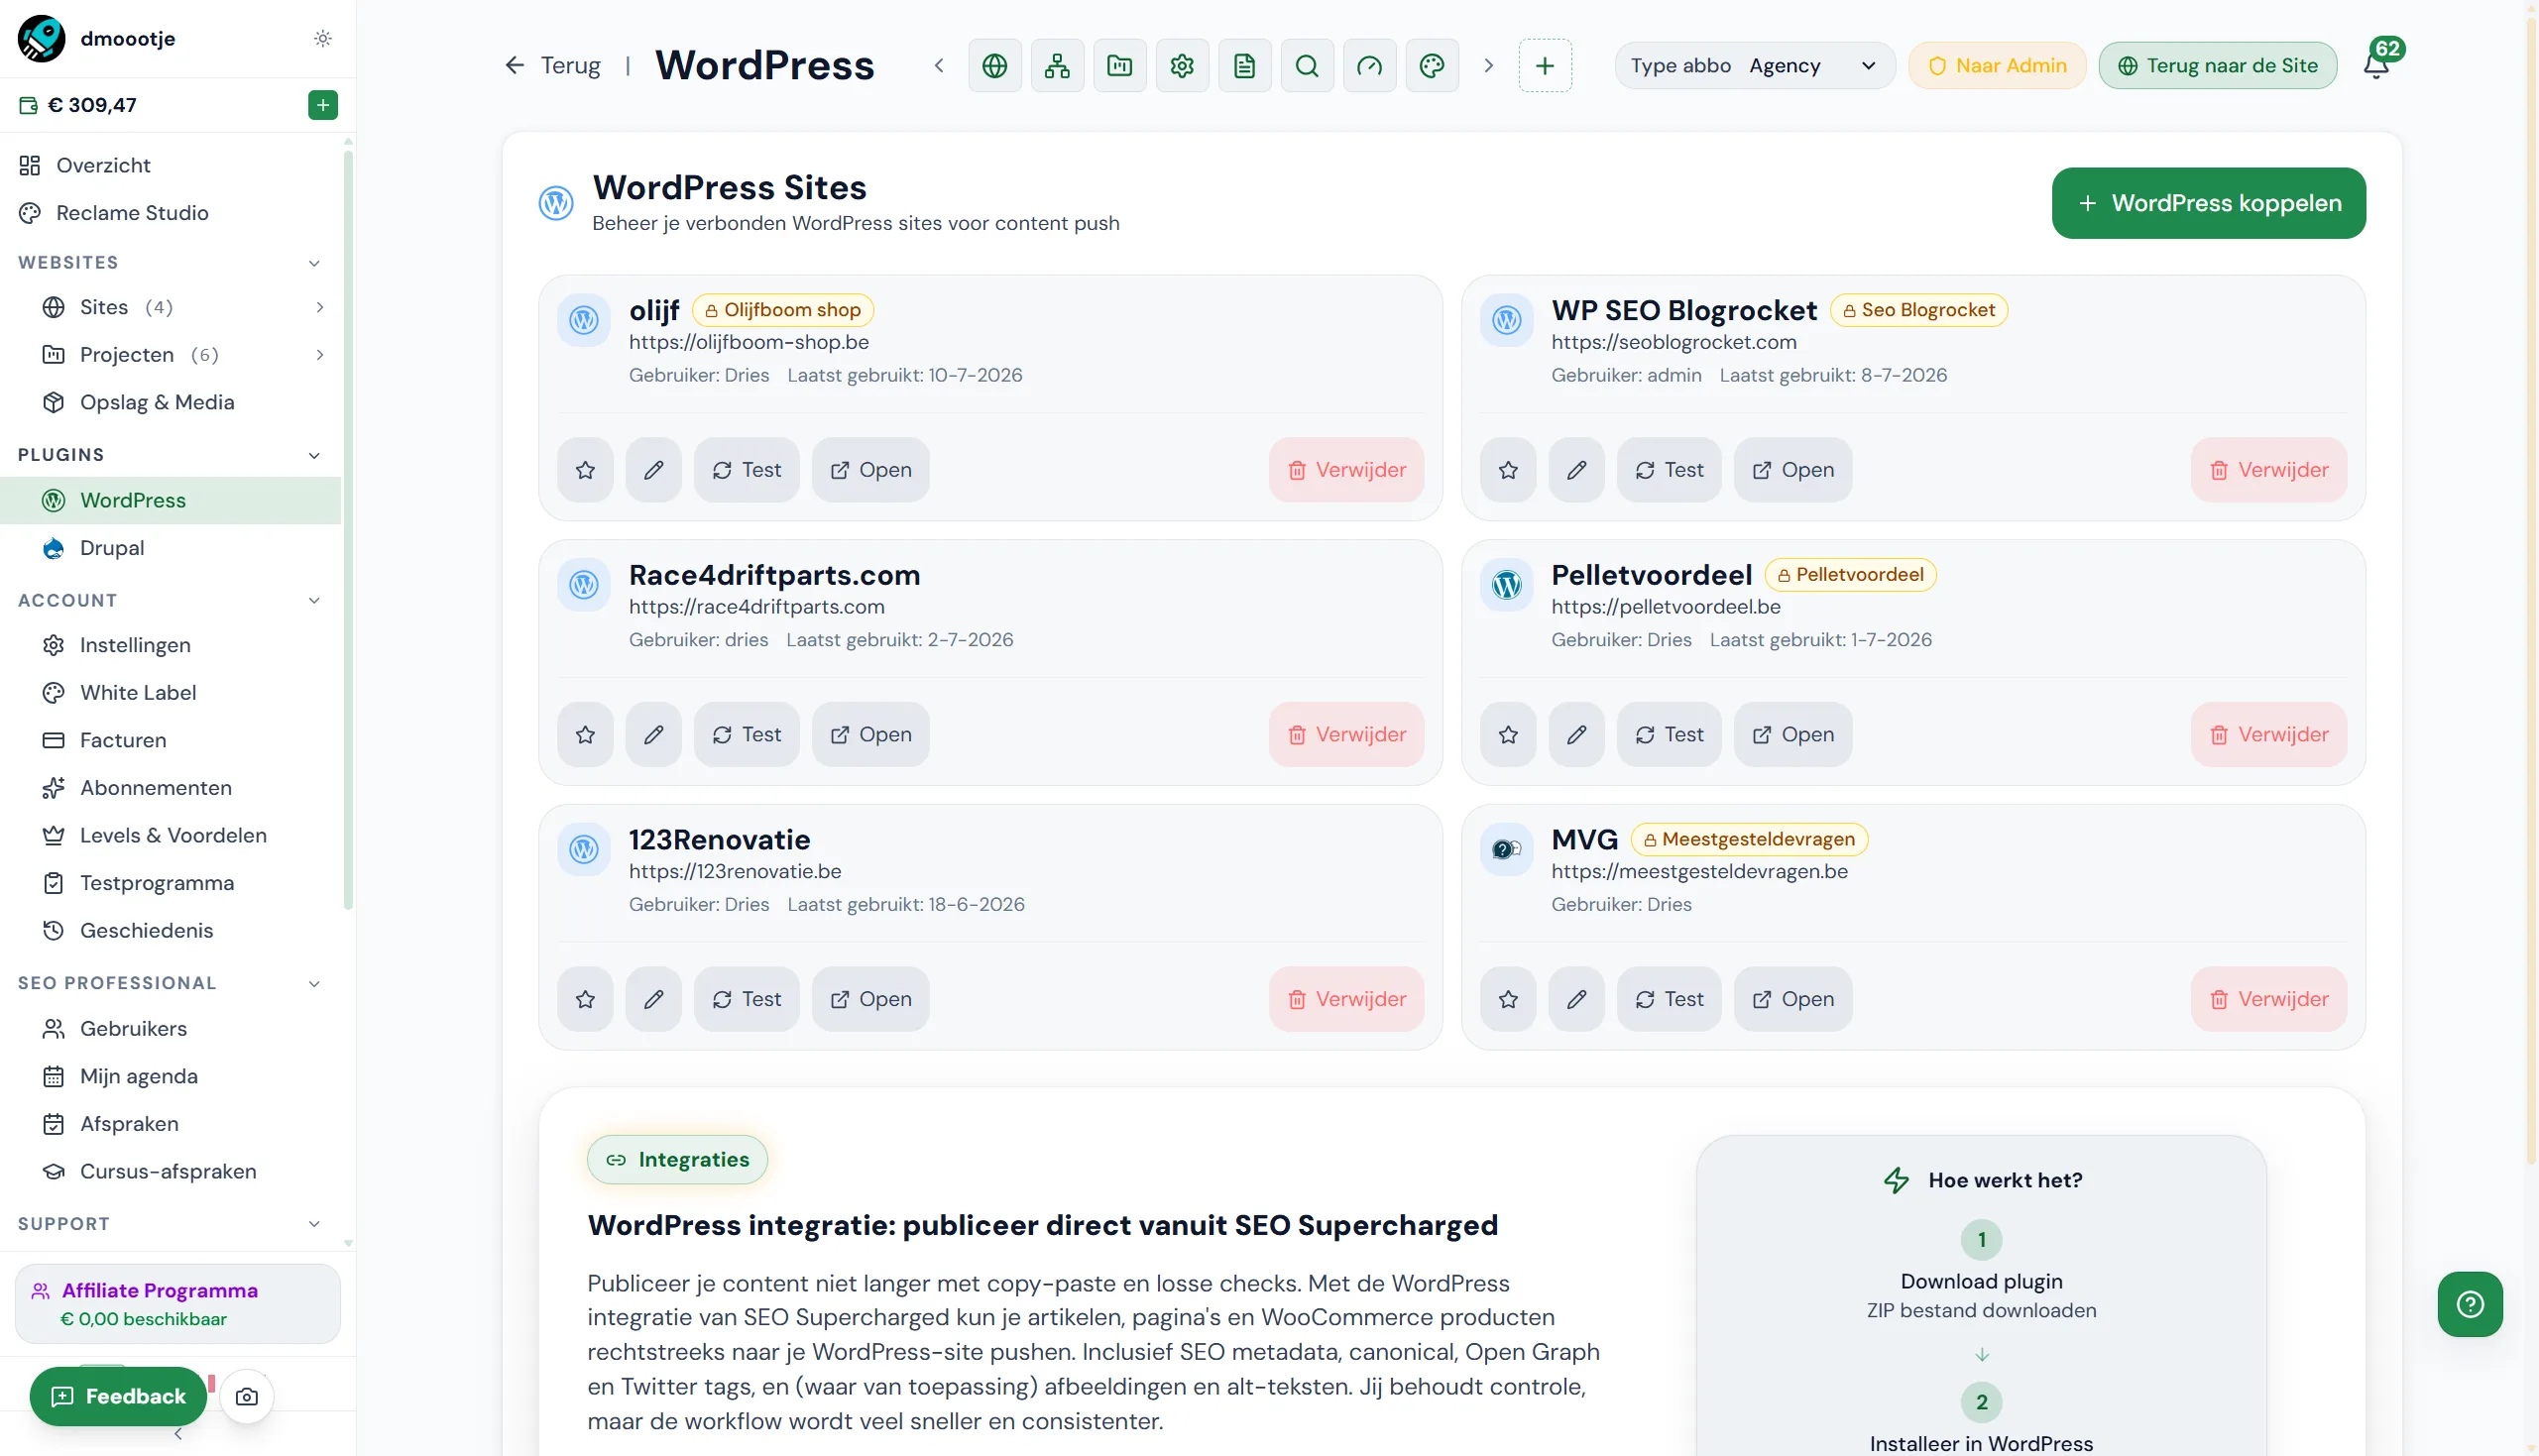Click the sidebar scrollbar
Image resolution: width=2539 pixels, height=1456 pixels.
348,530
